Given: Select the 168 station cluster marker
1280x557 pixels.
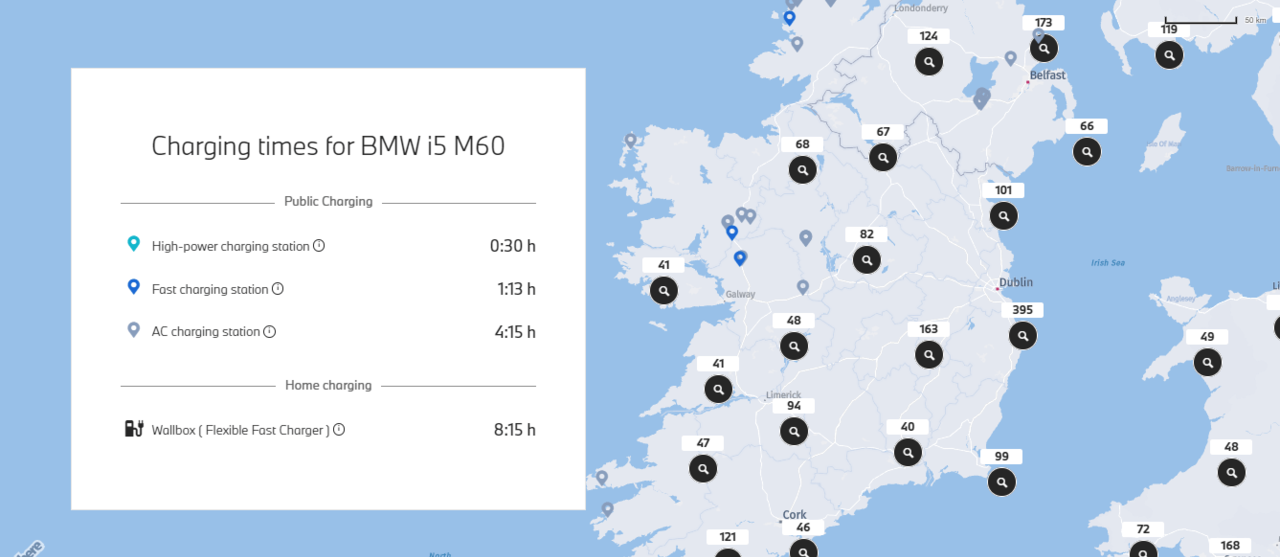Looking at the screenshot, I should coord(1230,546).
